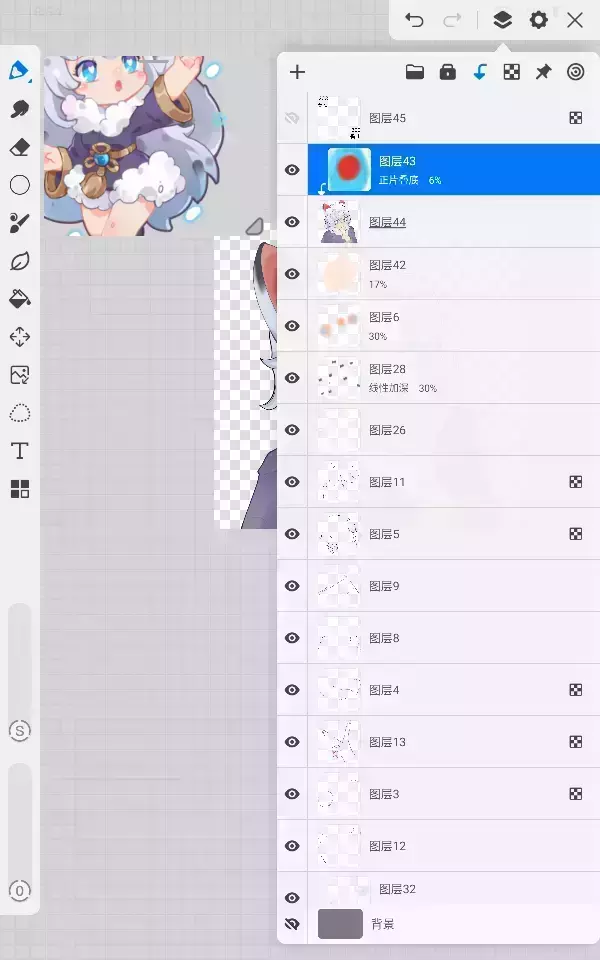Click the layer lock icon
The width and height of the screenshot is (600, 960).
point(448,72)
